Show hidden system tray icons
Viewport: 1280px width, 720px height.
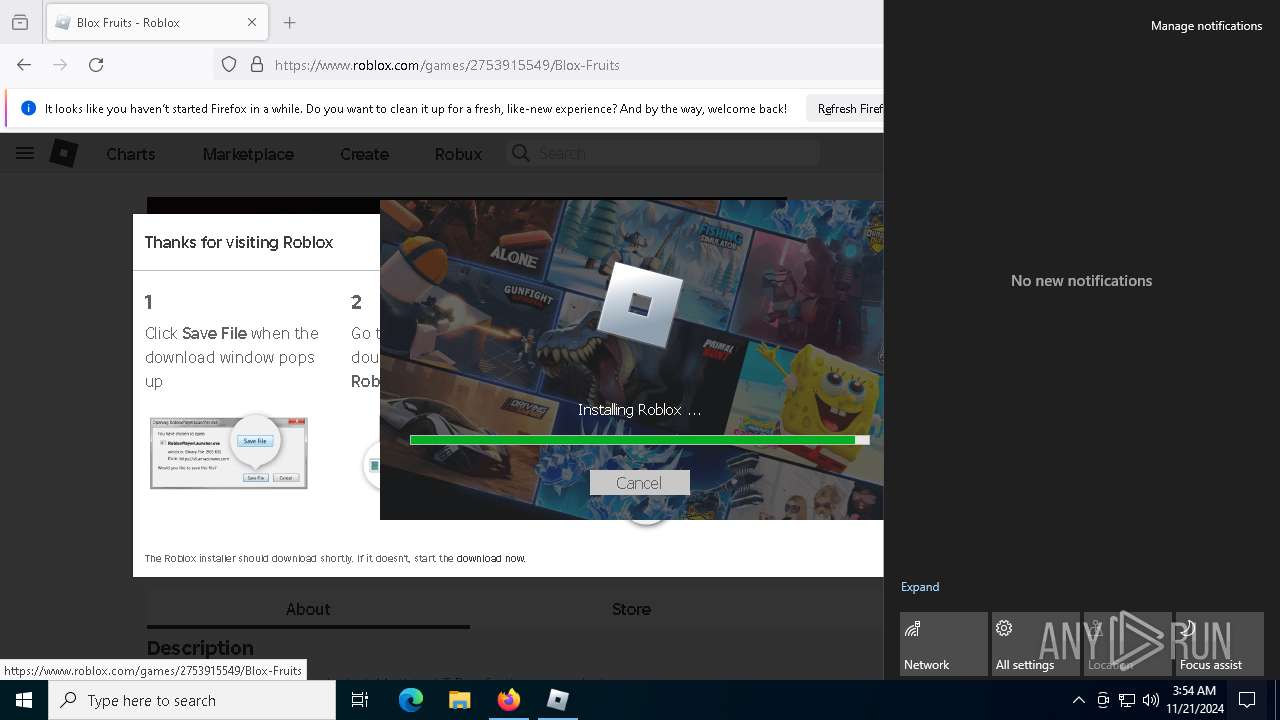pyautogui.click(x=1078, y=700)
